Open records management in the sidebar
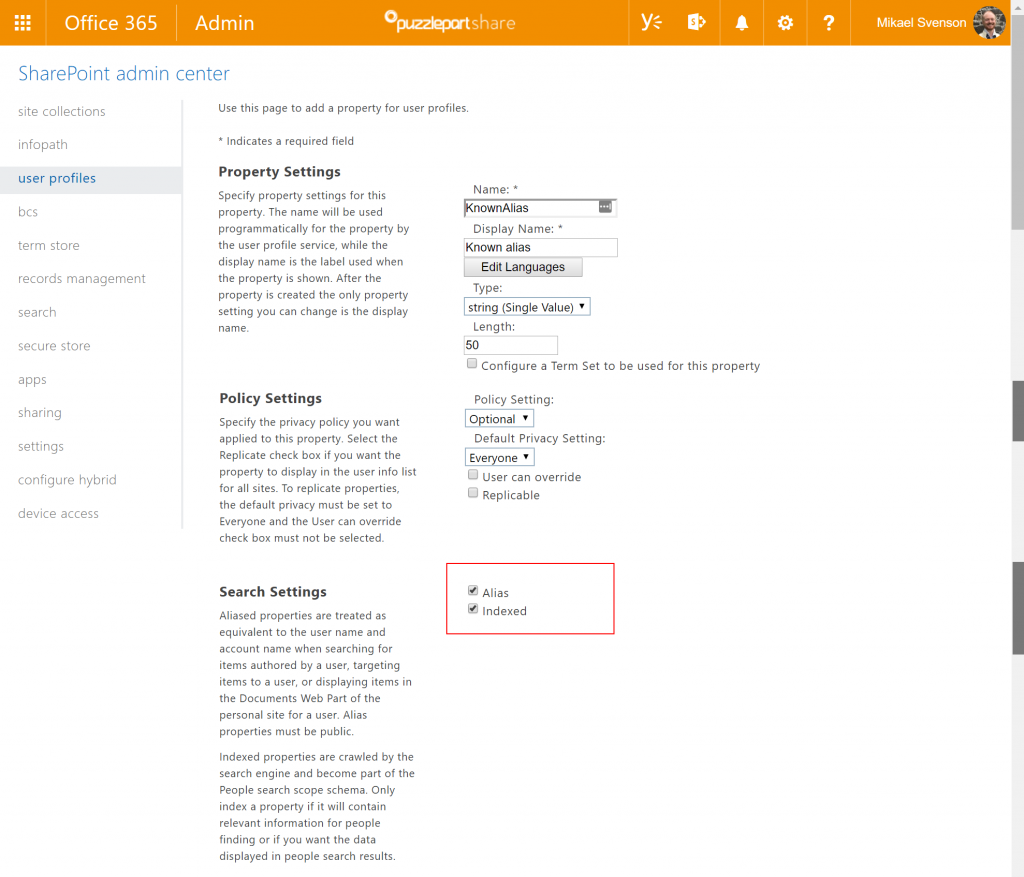1024x877 pixels. click(82, 279)
